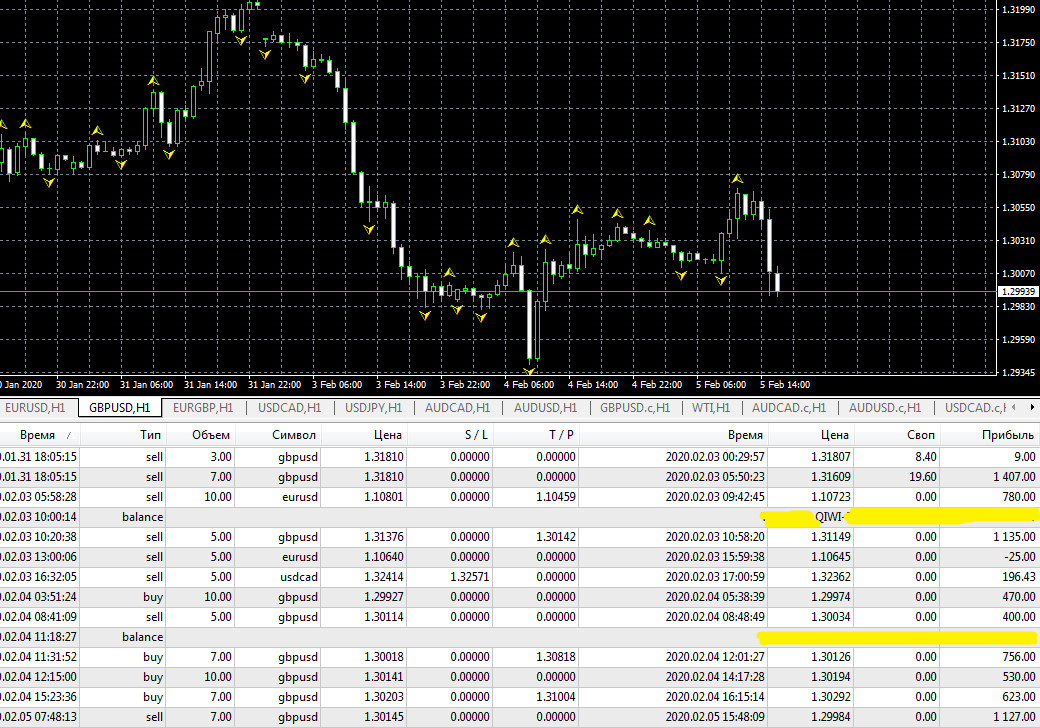This screenshot has height=728, width=1040.
Task: Click the Символ column header
Action: pyautogui.click(x=294, y=435)
